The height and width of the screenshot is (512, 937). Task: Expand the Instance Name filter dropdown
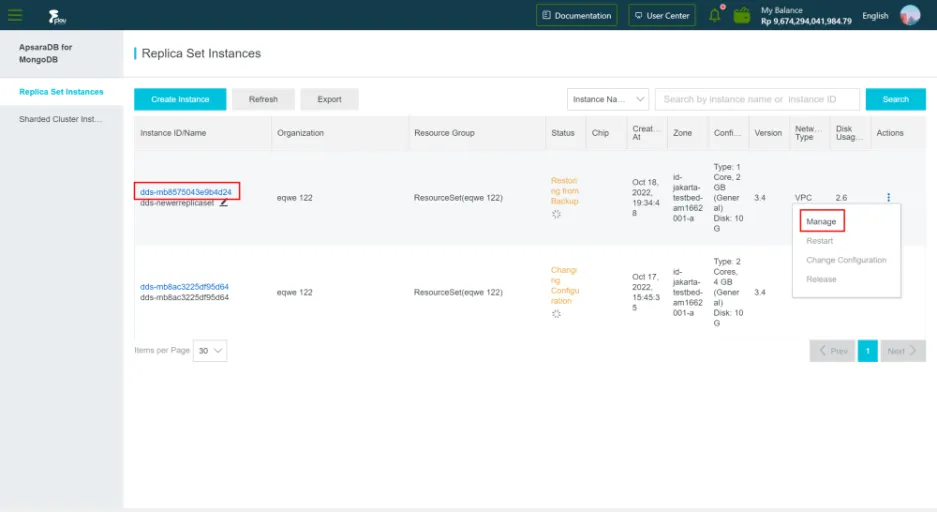[608, 99]
